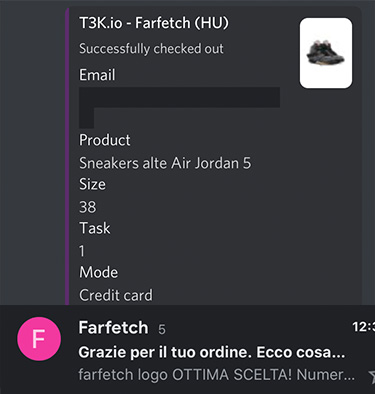Click the redacted email address block
Image resolution: width=375 pixels, height=394 pixels.
(179, 107)
